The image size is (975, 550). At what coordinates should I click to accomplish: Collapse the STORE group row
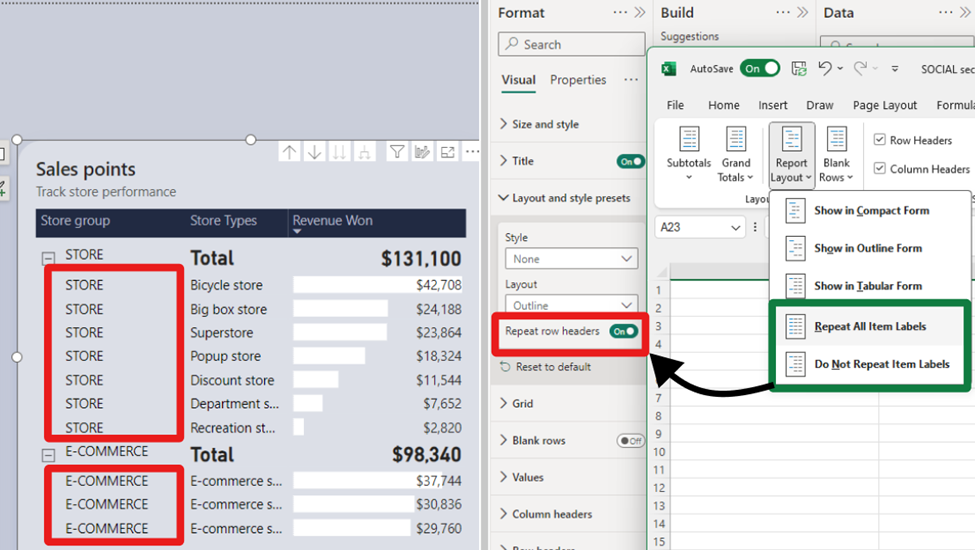[x=49, y=257]
